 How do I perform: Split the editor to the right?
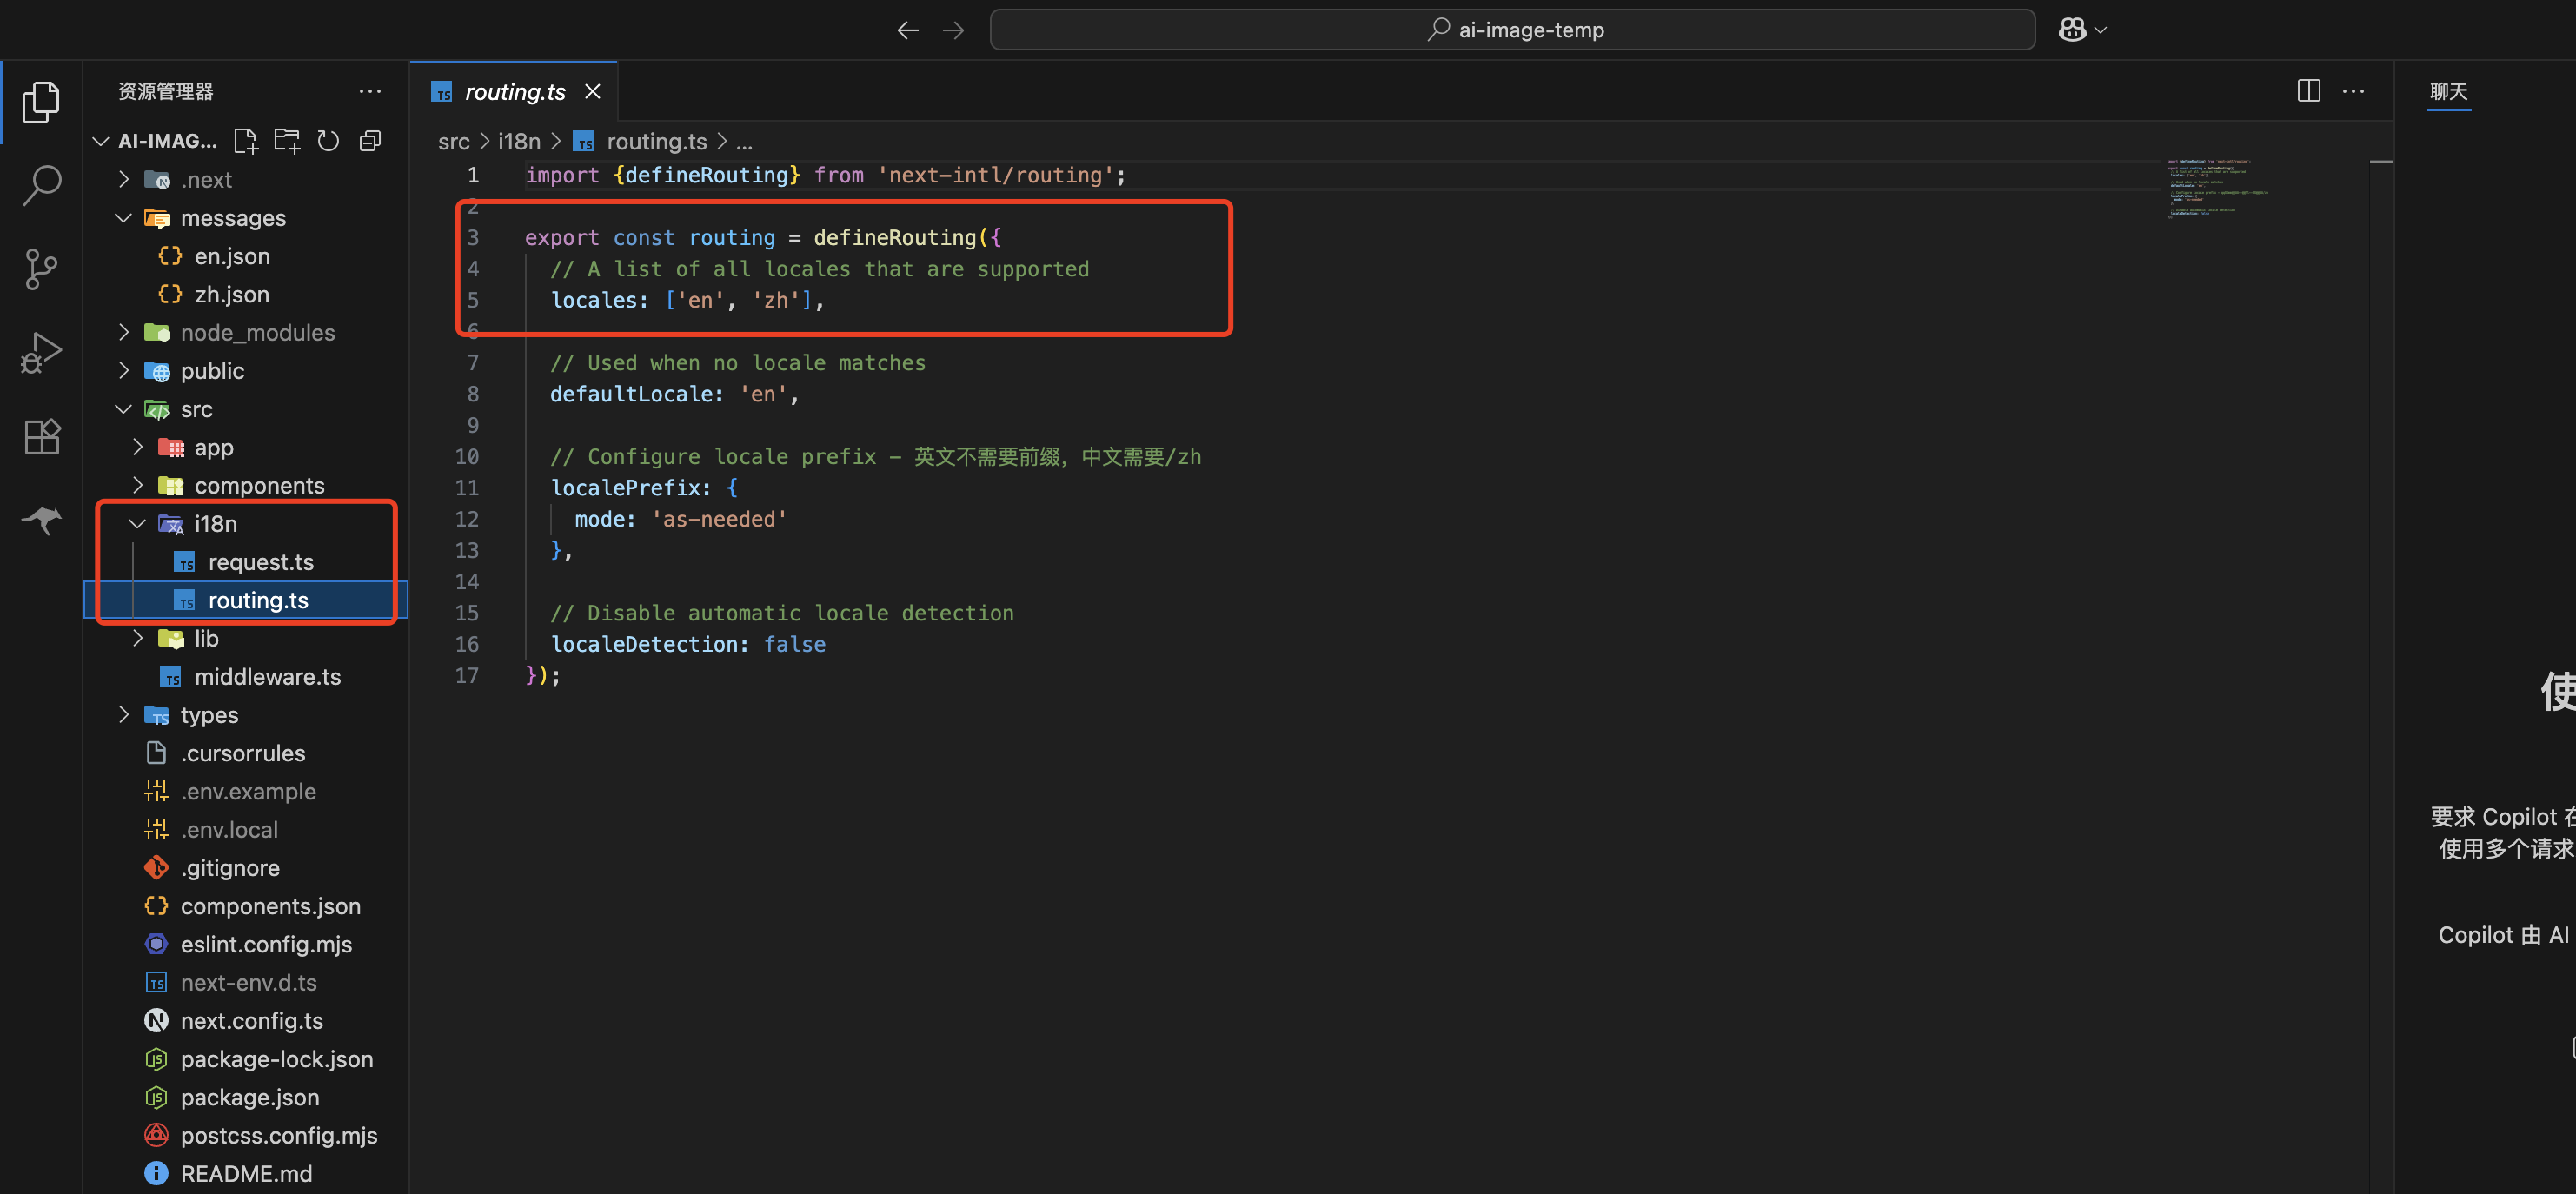[2308, 91]
